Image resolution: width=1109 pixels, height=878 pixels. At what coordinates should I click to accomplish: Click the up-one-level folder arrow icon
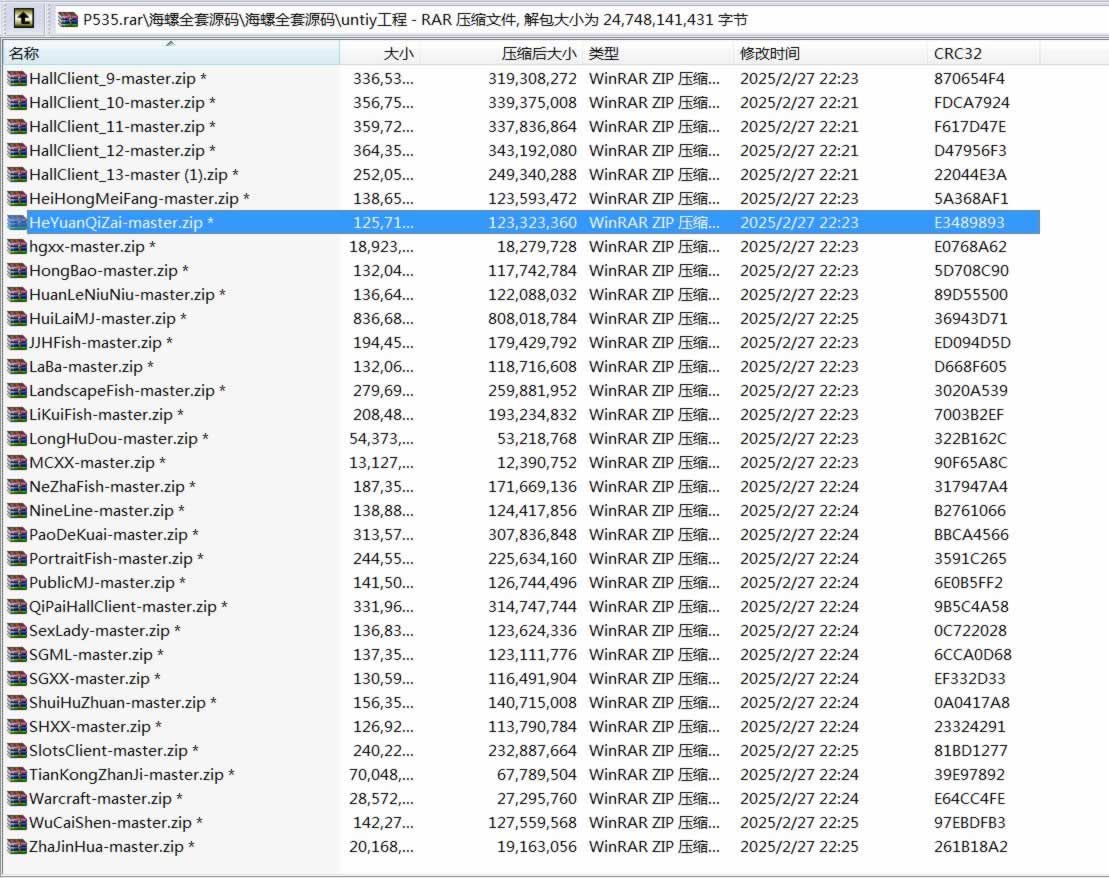pyautogui.click(x=24, y=19)
